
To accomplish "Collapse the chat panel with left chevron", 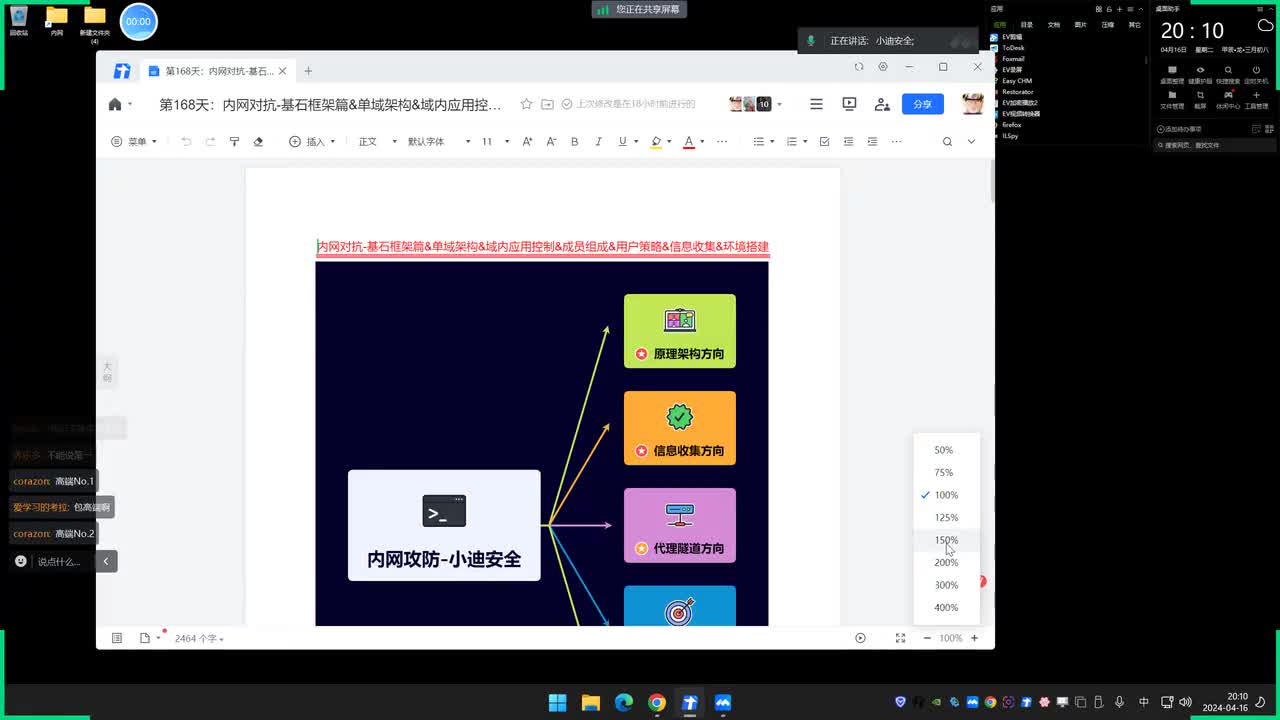I will click(106, 561).
